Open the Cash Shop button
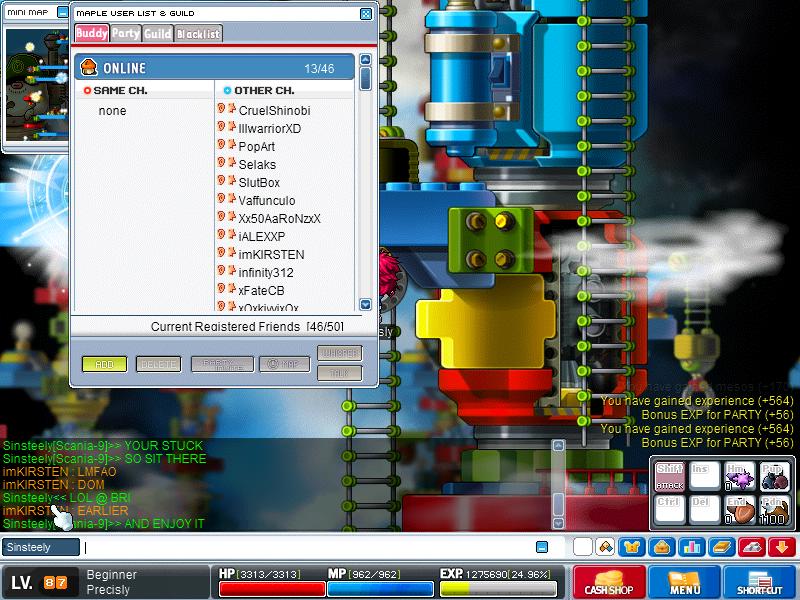 coord(609,583)
